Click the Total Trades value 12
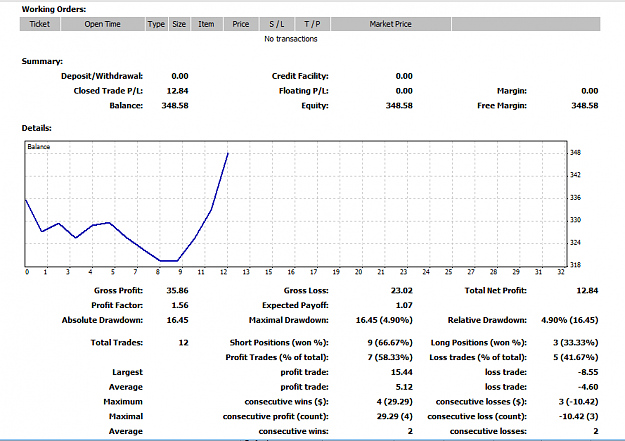This screenshot has height=441, width=625. click(x=183, y=343)
